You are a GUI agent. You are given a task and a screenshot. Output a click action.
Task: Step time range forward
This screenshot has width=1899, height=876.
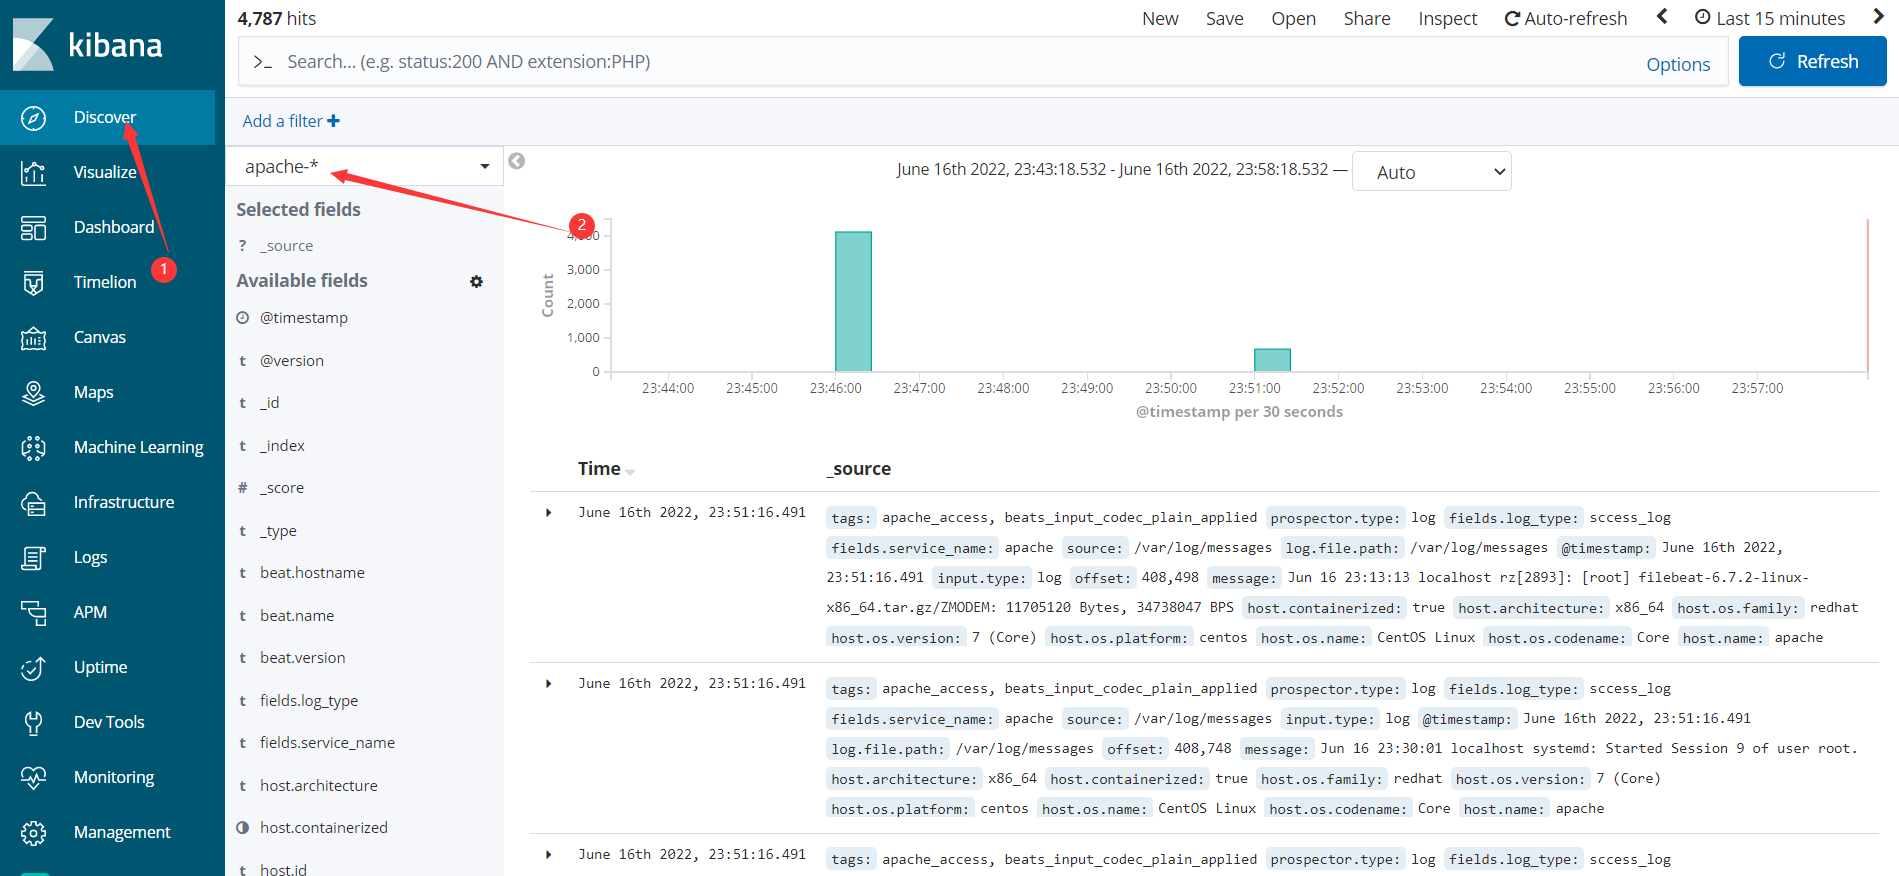[1878, 17]
